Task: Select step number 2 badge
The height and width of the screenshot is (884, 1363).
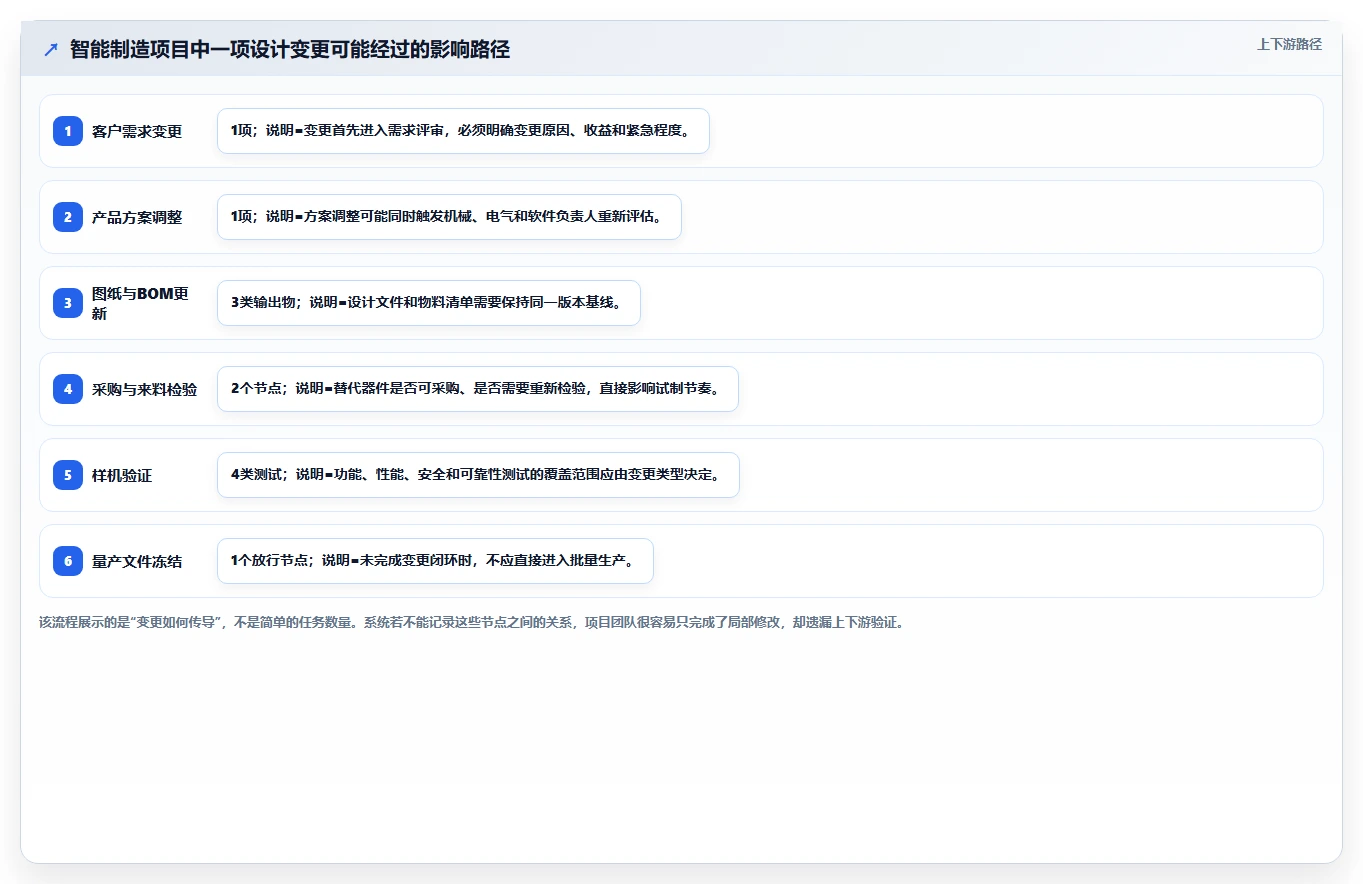Action: (68, 217)
